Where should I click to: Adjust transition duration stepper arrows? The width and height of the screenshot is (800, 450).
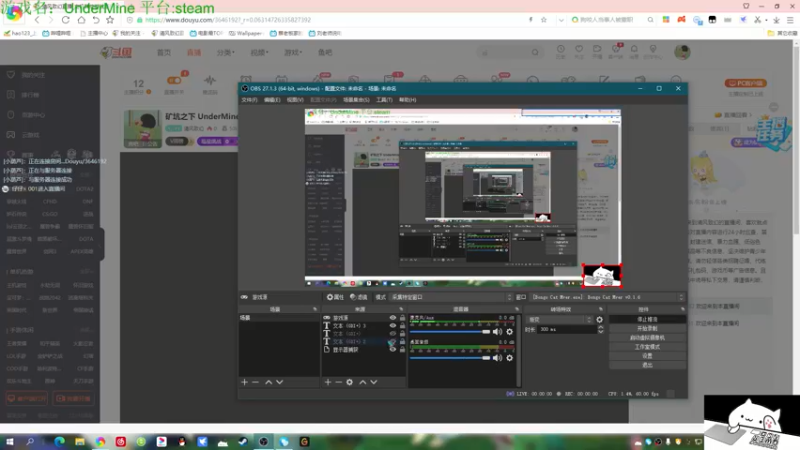click(x=601, y=330)
